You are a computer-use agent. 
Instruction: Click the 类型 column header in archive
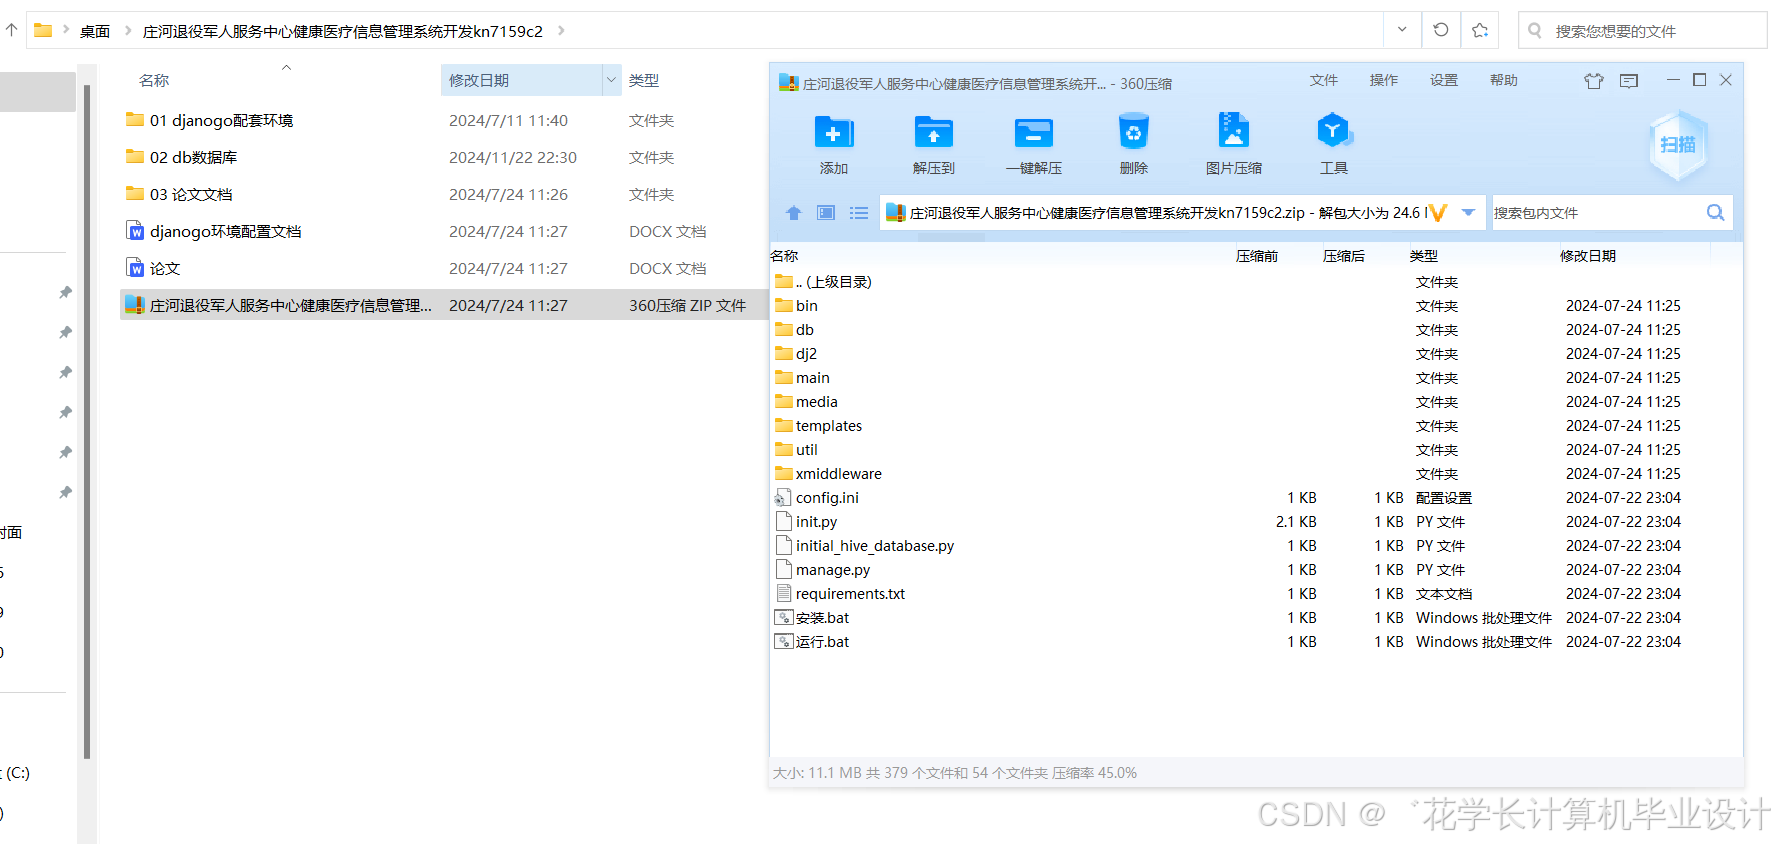tap(1424, 256)
